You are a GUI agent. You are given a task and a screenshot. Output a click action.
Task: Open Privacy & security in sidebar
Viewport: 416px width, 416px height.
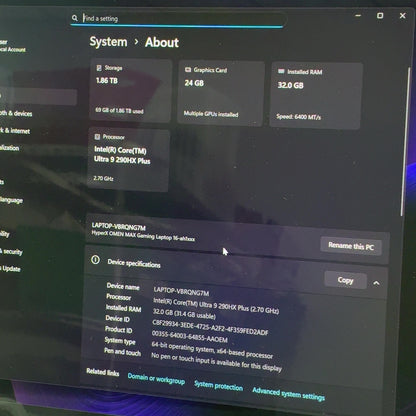point(11,251)
